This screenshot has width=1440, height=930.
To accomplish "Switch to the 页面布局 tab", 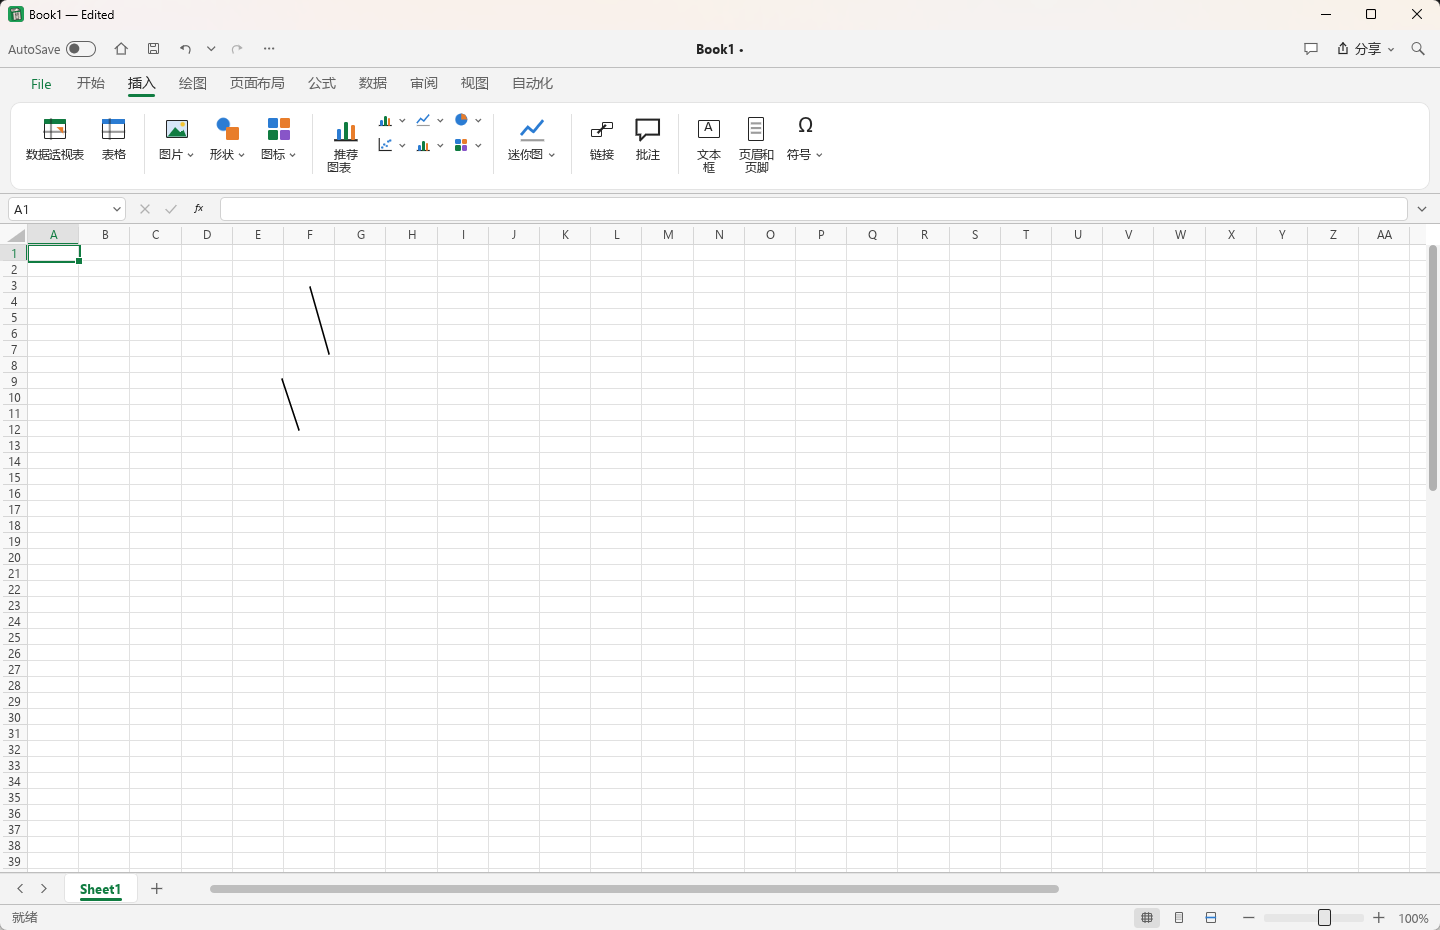I will (x=257, y=83).
